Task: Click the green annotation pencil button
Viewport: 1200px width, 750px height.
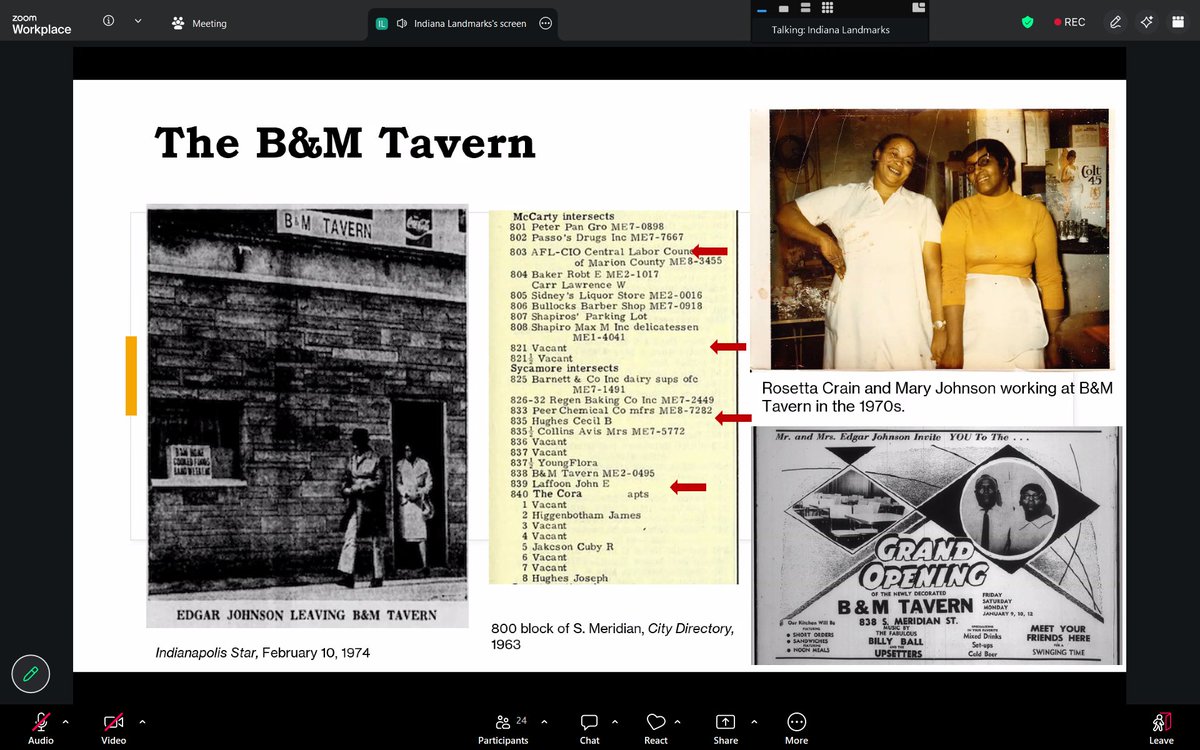Action: (x=31, y=673)
